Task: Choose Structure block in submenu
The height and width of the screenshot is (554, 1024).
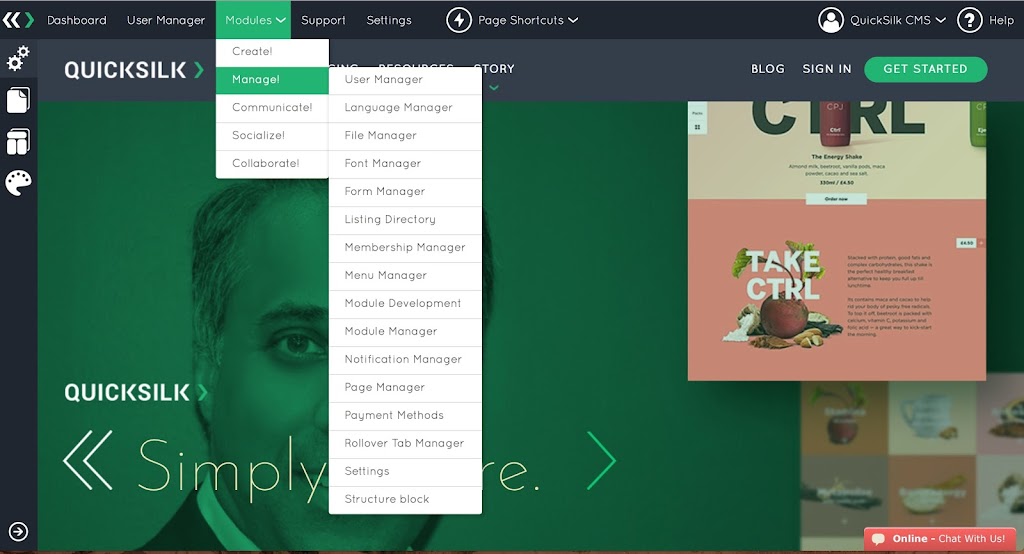Action: click(405, 500)
